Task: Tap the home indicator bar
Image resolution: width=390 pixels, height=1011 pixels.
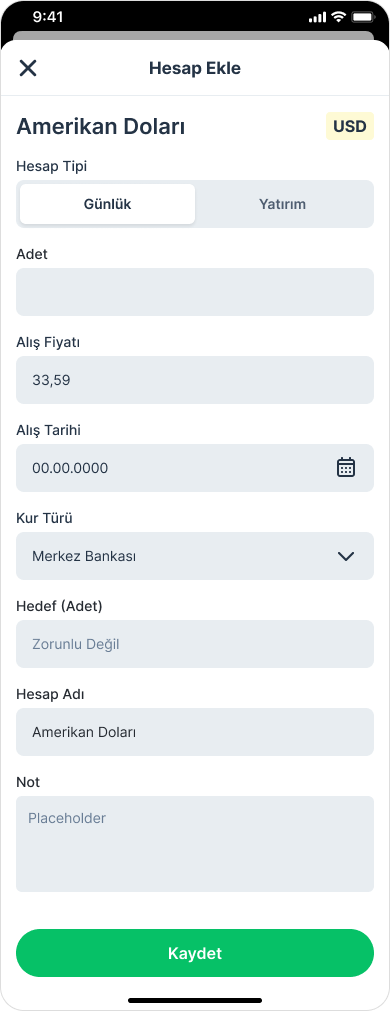Action: pos(195,1000)
